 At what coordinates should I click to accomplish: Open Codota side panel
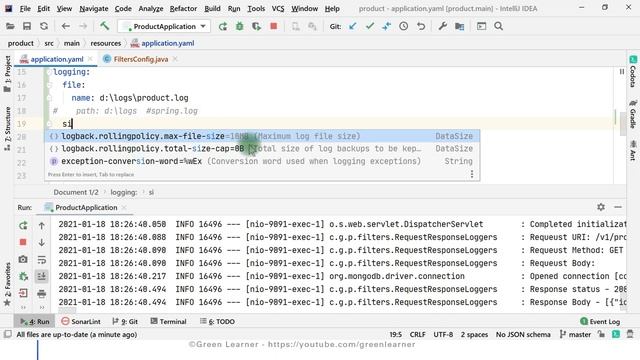point(633,72)
